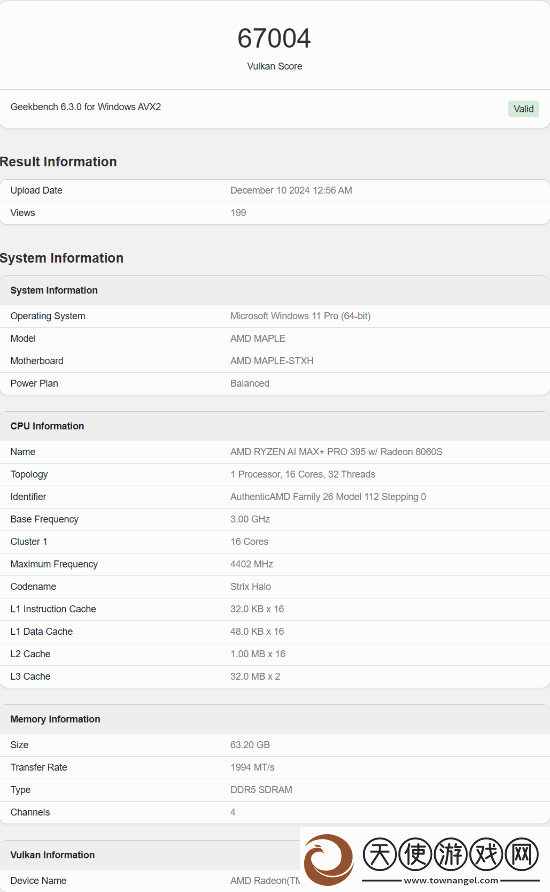This screenshot has height=892, width=550.
Task: Click the Memory Type value DDR5 SDRAM
Action: (261, 790)
